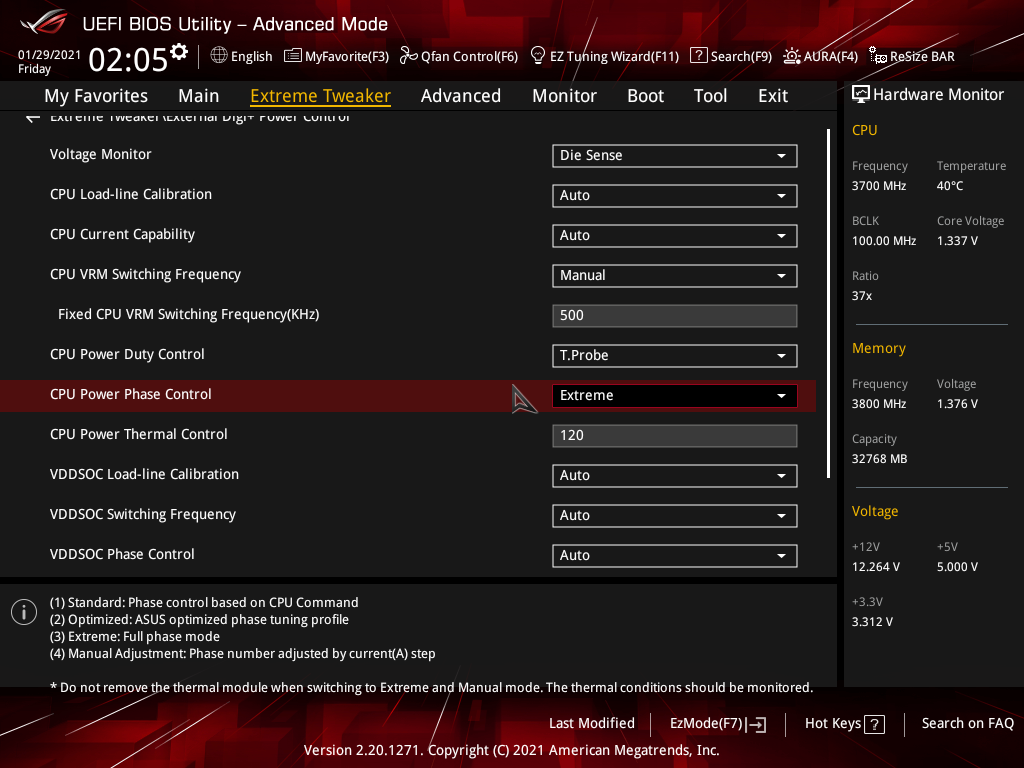Open the Hot Keys help

point(844,724)
